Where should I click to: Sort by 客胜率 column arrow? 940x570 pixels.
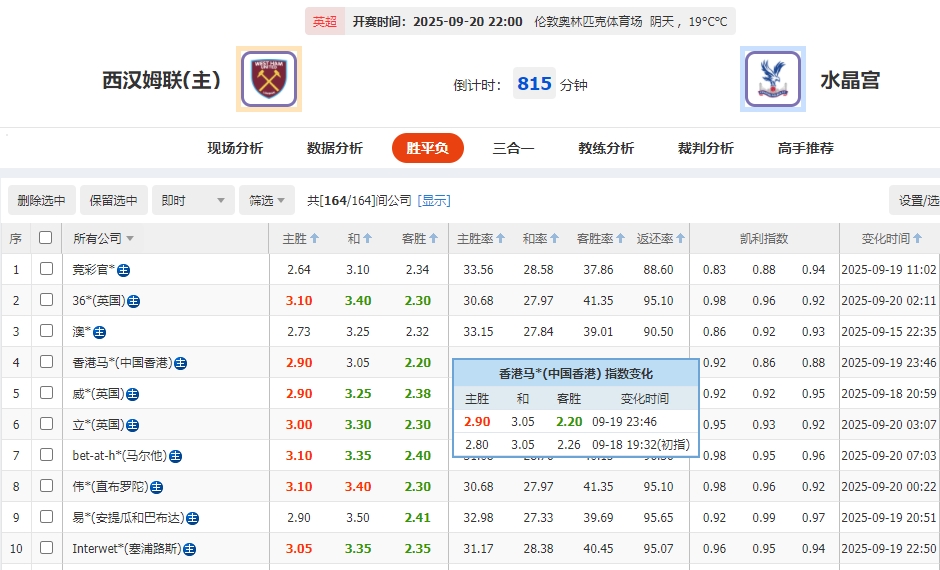(x=620, y=239)
